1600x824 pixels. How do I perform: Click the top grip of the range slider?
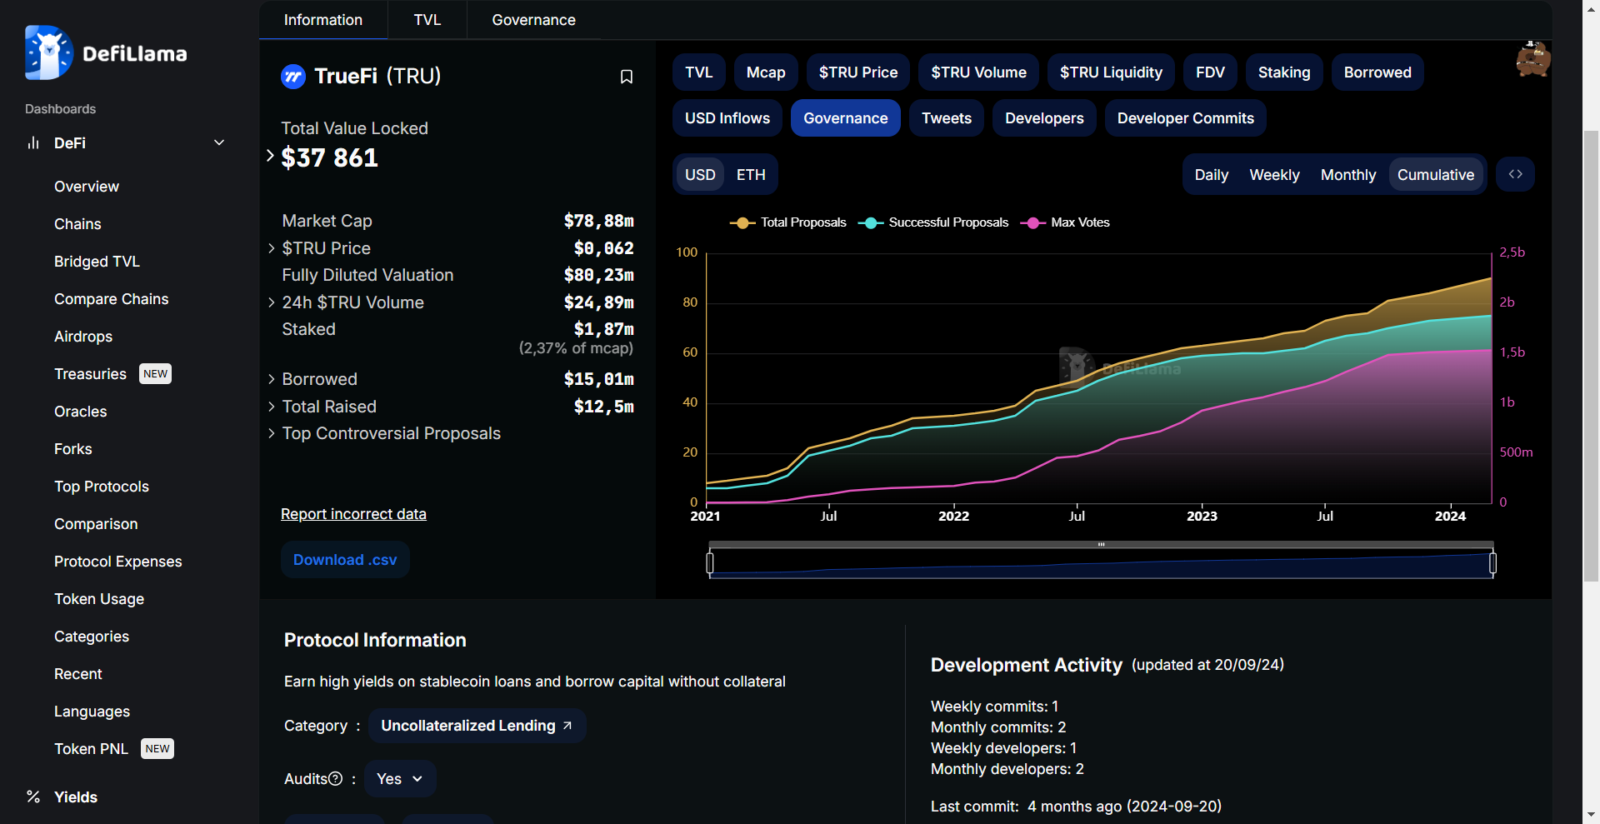pos(1101,545)
